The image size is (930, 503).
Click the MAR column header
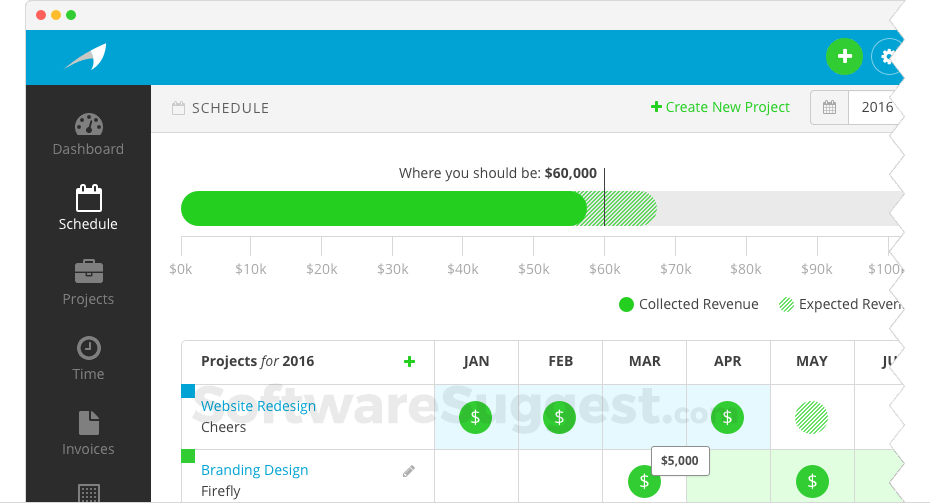point(645,361)
